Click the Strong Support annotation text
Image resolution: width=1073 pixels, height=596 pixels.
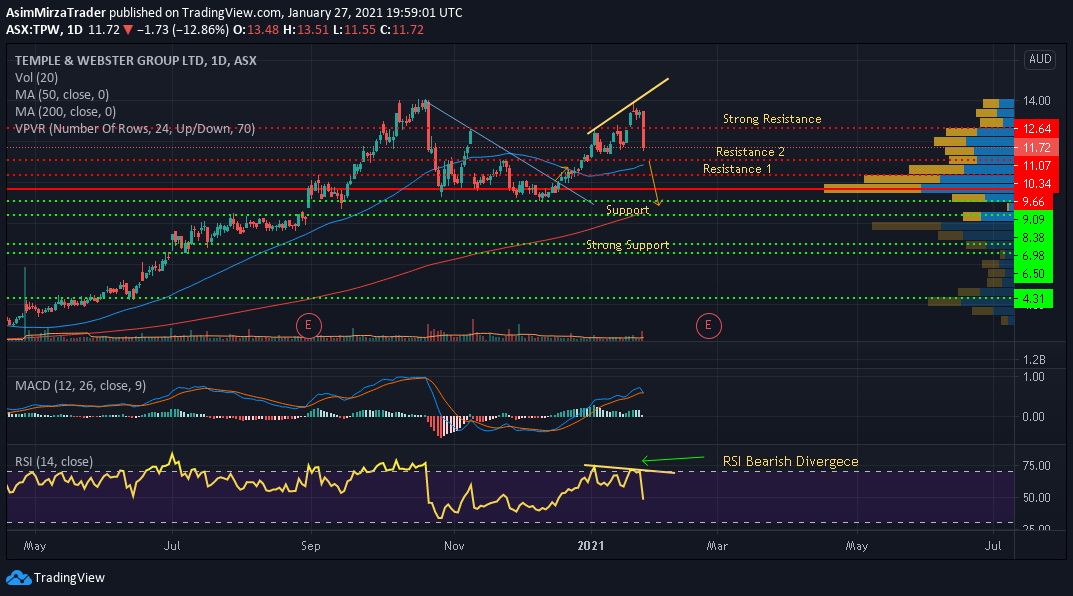628,245
